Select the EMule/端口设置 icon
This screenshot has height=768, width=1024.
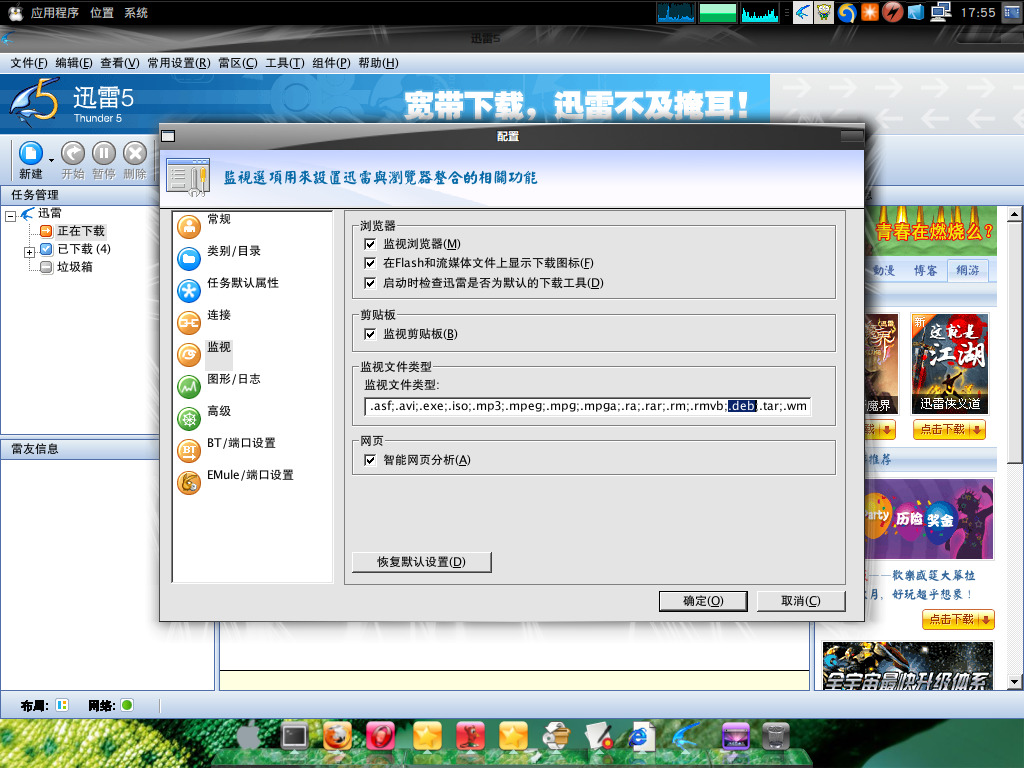pyautogui.click(x=189, y=483)
